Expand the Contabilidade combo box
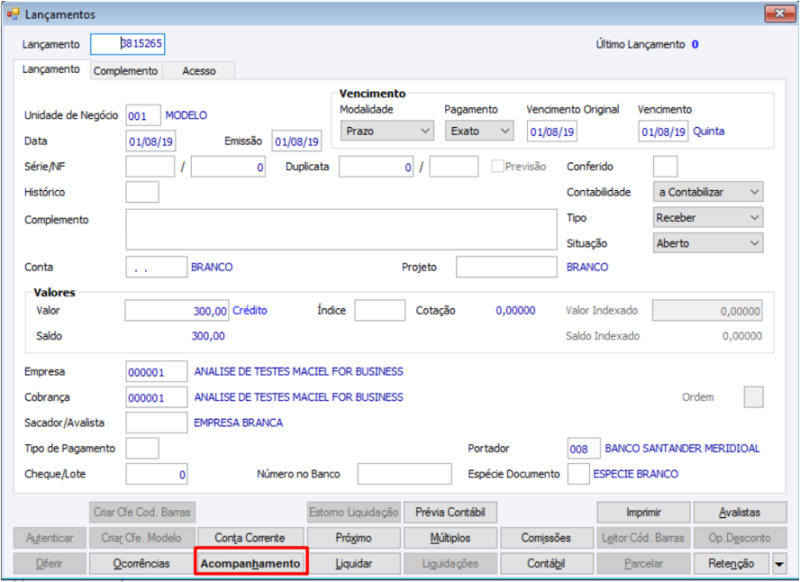This screenshot has height=582, width=800. point(708,192)
